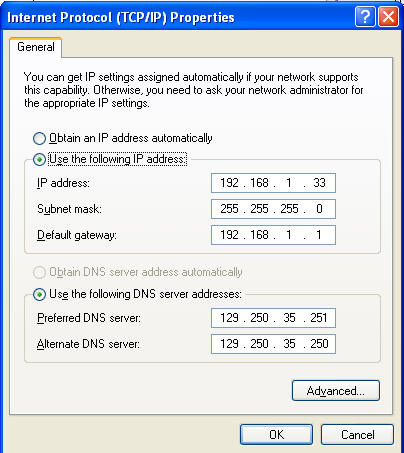Click last octet 250 of Alternate DNS

pos(319,344)
